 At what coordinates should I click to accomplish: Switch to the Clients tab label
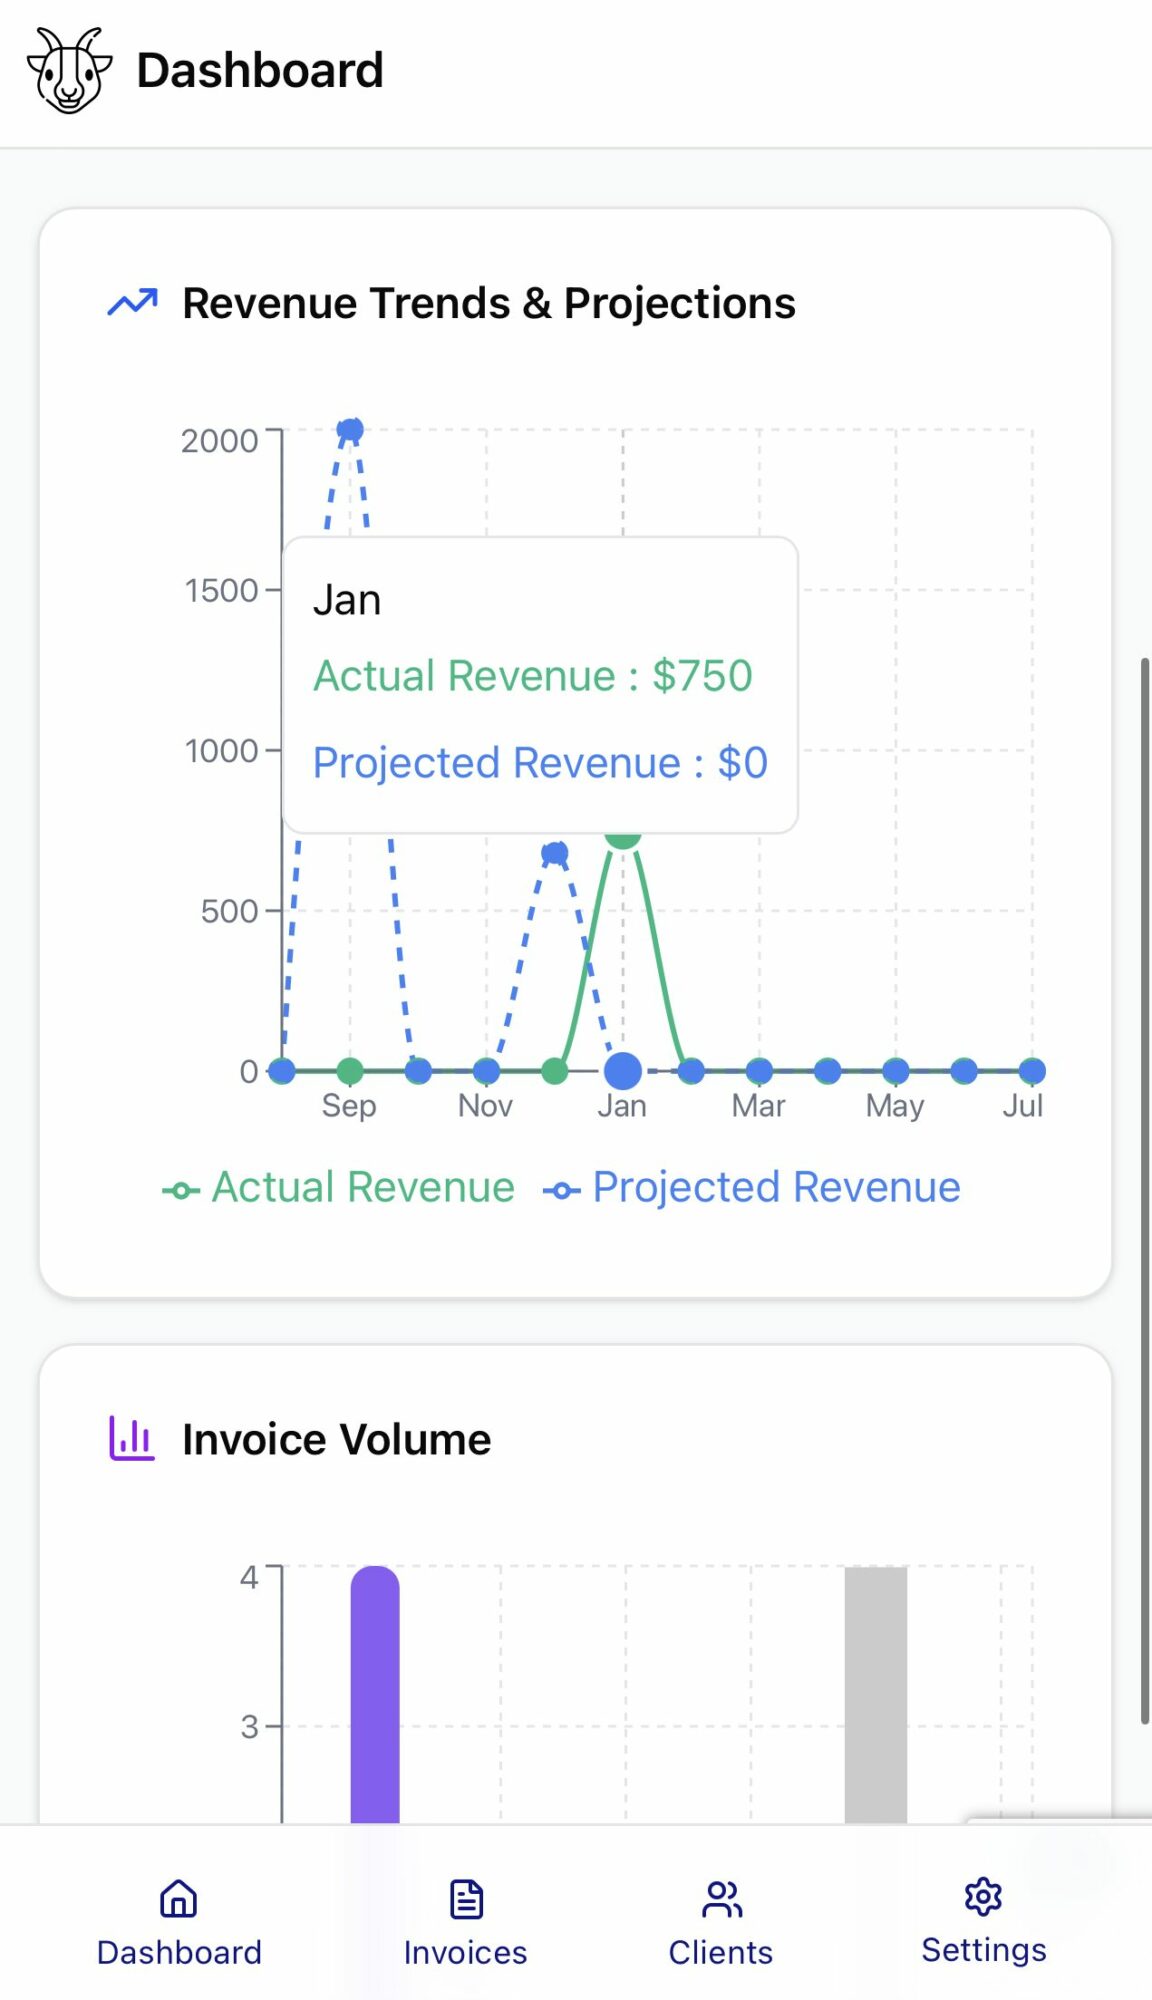pyautogui.click(x=721, y=1952)
